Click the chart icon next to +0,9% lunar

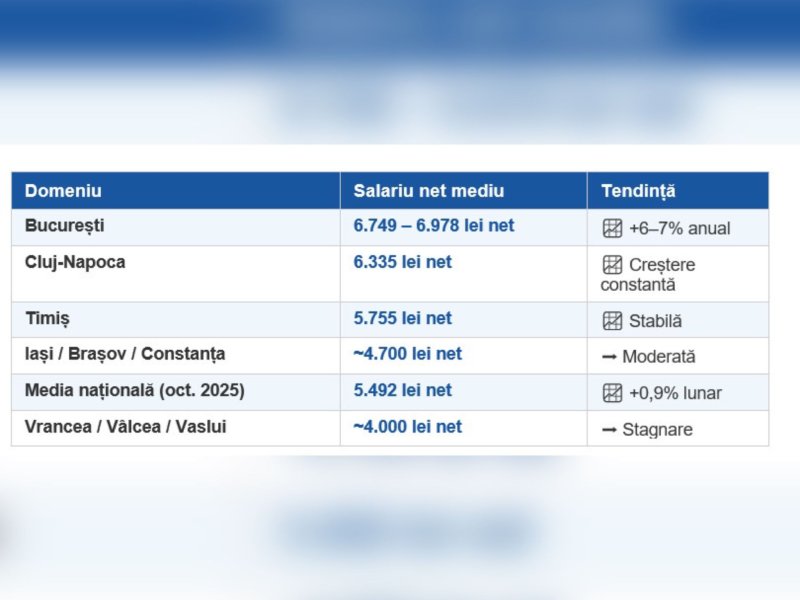pyautogui.click(x=612, y=393)
